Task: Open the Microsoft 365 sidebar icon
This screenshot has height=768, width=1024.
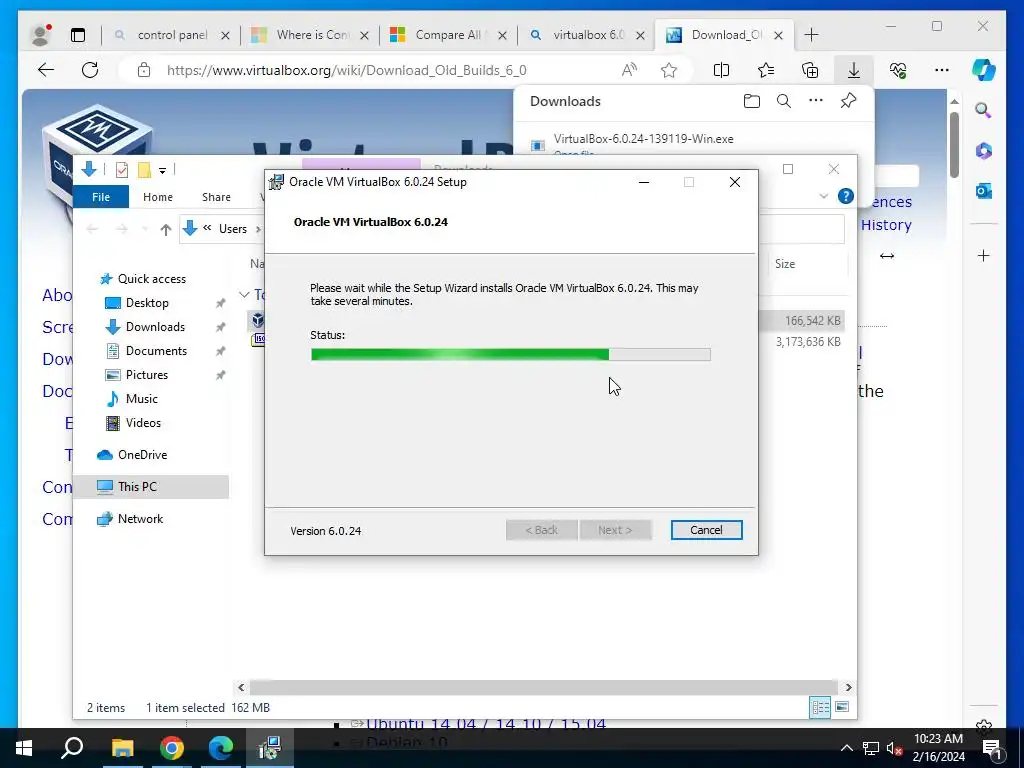Action: click(x=984, y=151)
